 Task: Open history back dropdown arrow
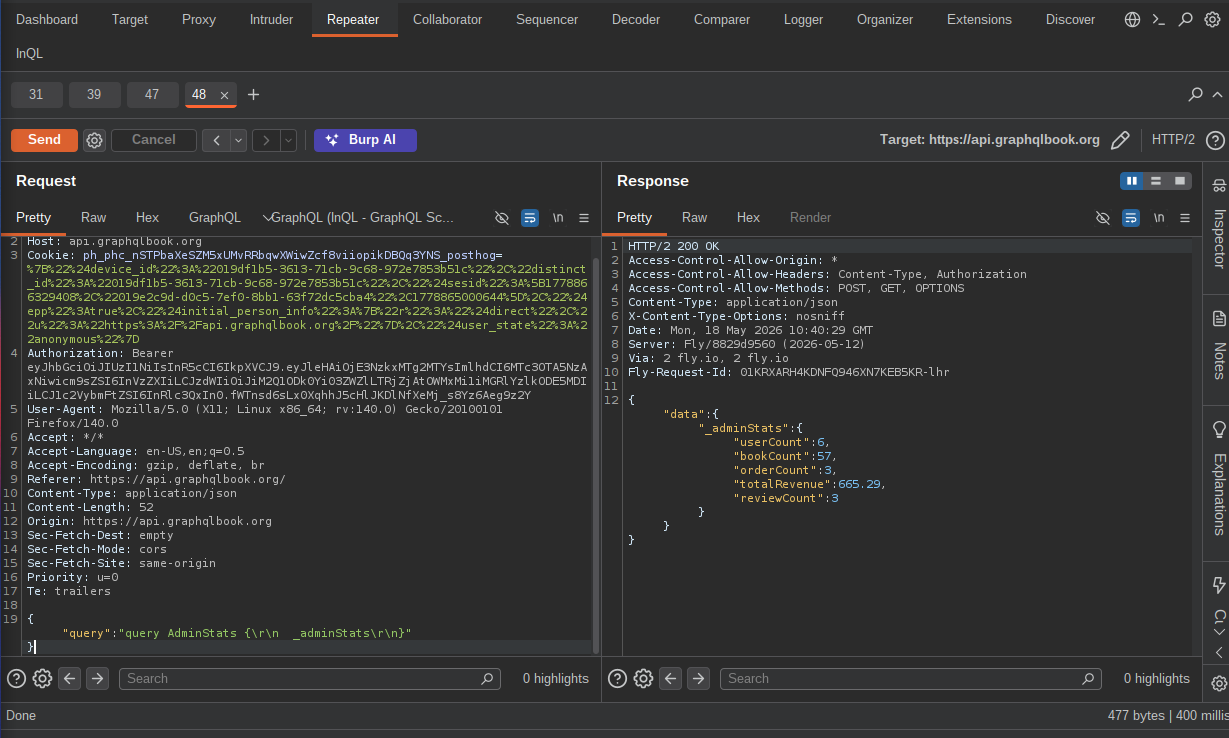click(239, 140)
